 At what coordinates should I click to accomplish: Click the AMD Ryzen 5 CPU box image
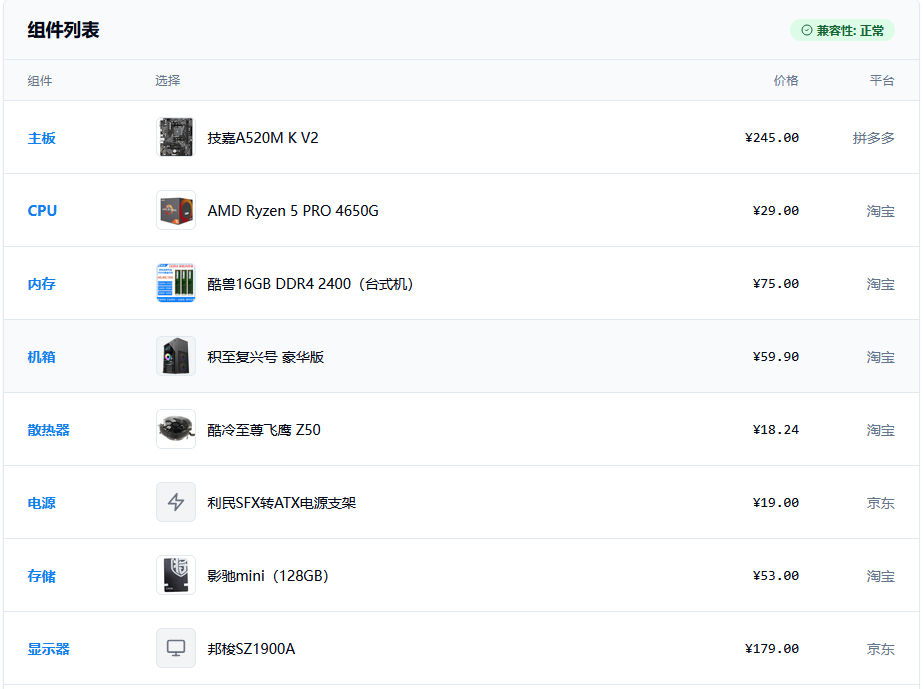point(176,210)
